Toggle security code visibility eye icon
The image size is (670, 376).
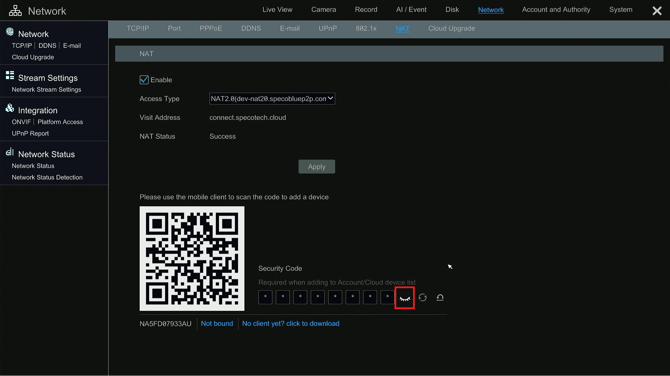point(405,298)
